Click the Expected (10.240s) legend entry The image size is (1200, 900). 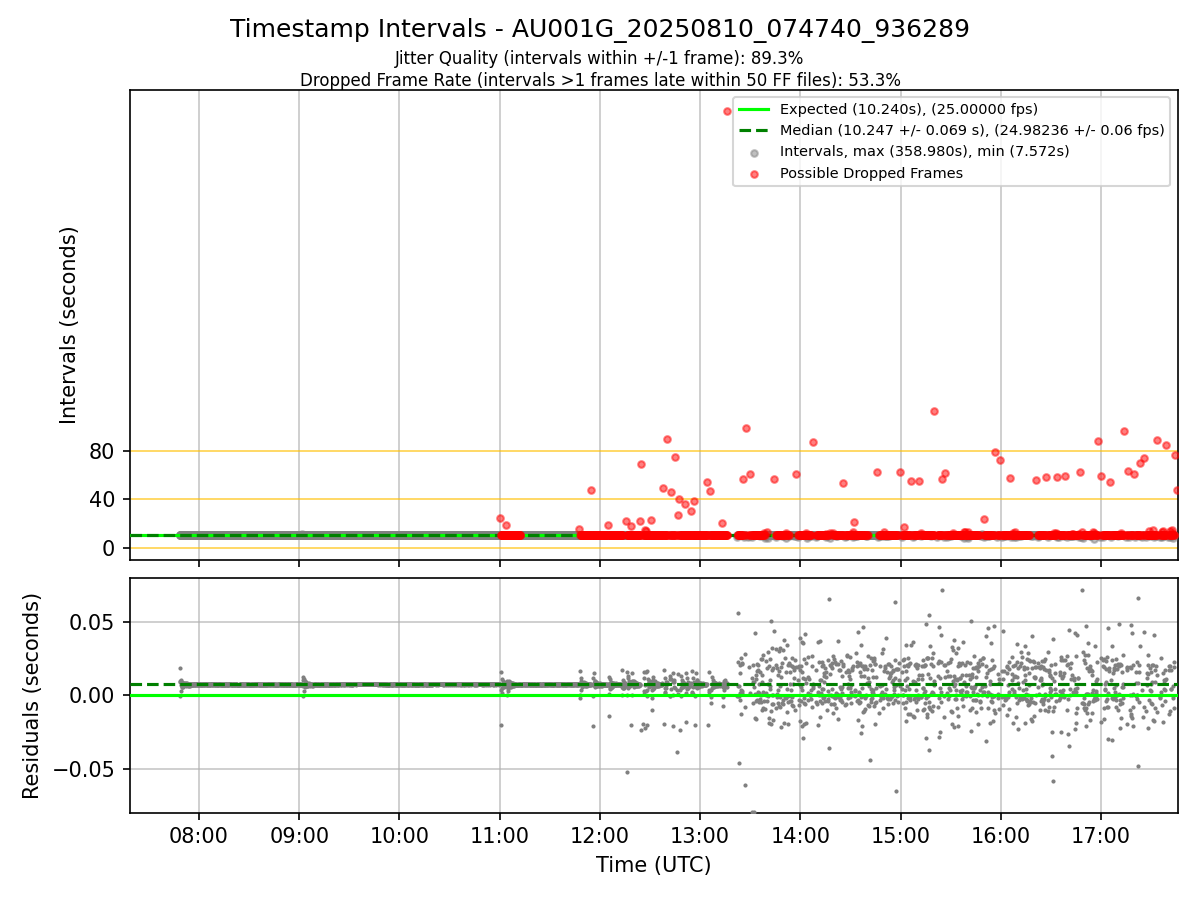coord(909,109)
